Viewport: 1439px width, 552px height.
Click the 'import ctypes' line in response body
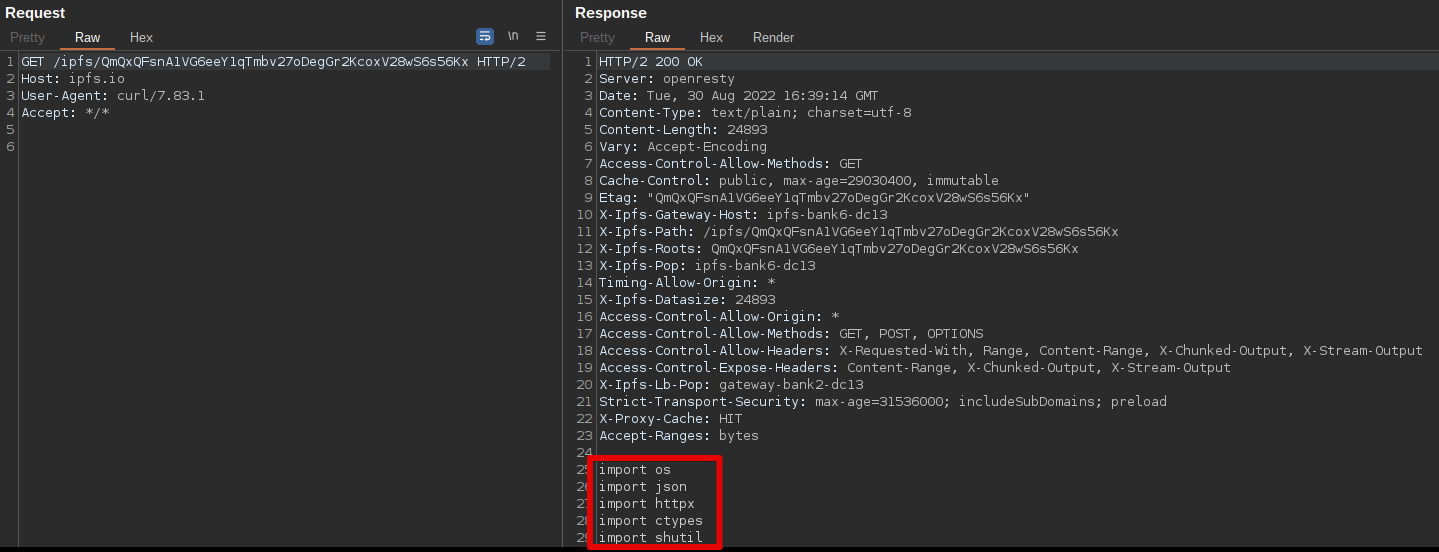650,521
